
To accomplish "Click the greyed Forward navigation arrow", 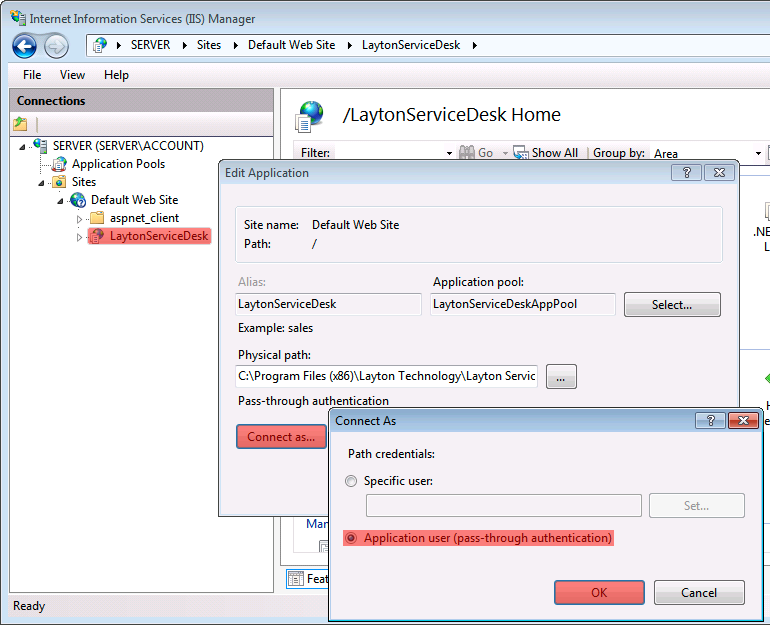I will pyautogui.click(x=56, y=47).
